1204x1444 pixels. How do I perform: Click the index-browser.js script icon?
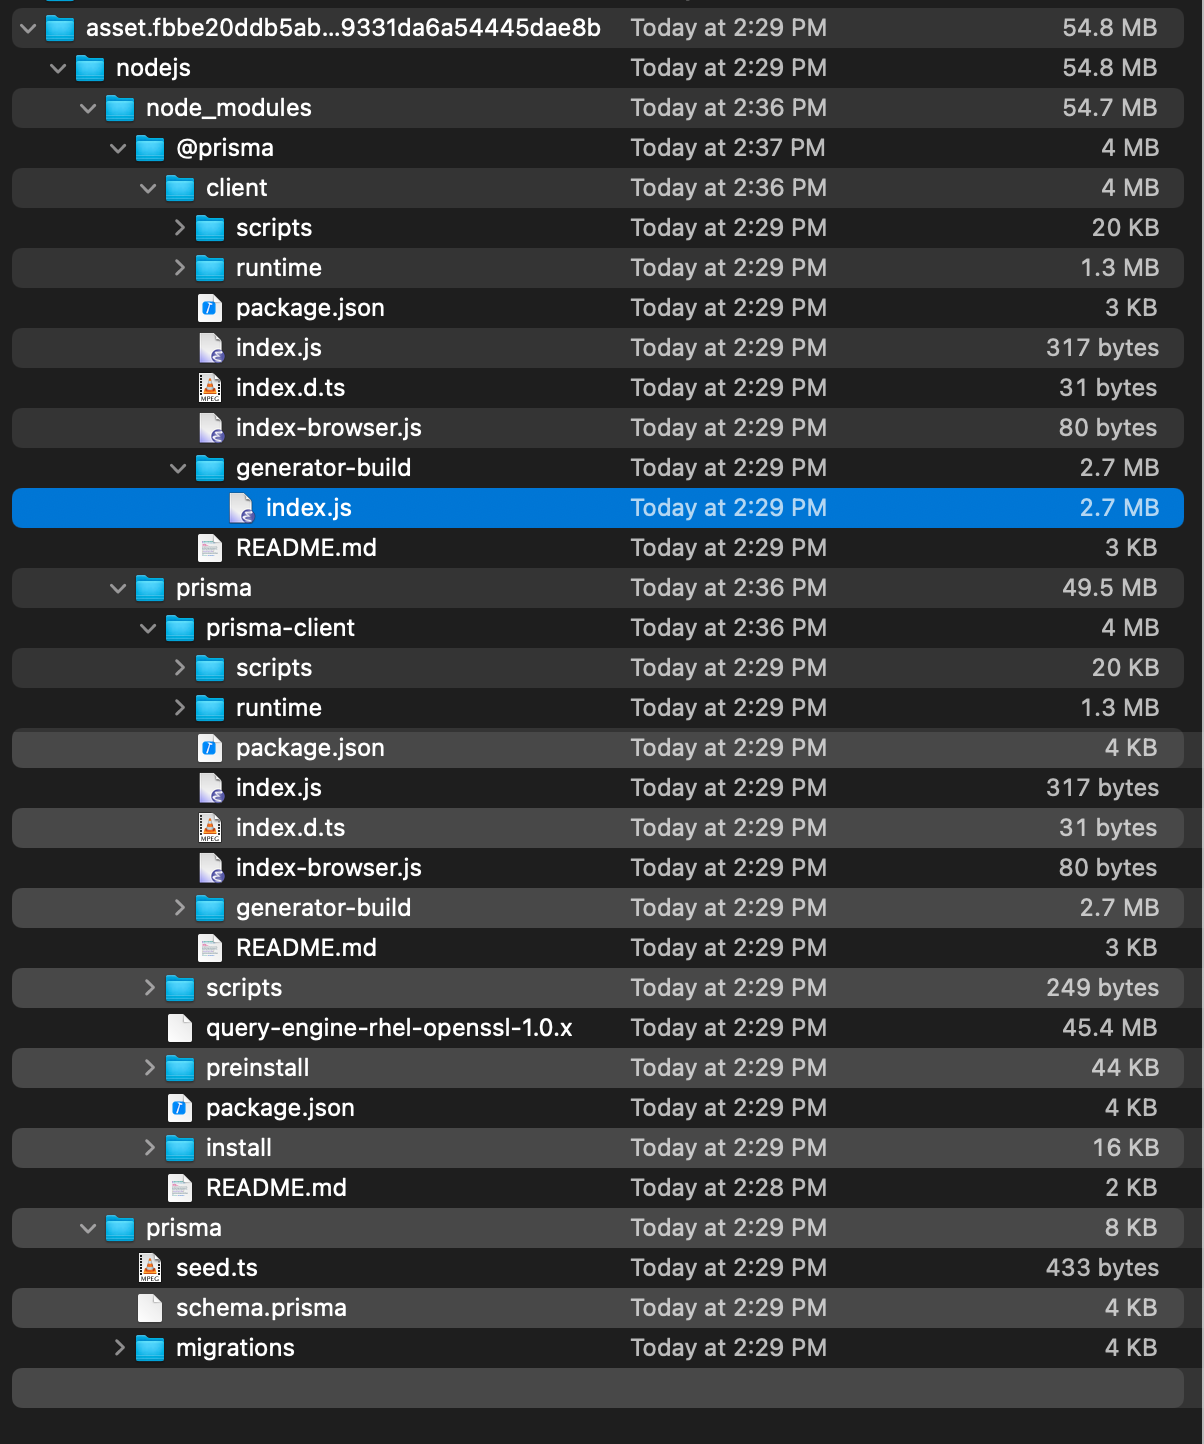(211, 428)
